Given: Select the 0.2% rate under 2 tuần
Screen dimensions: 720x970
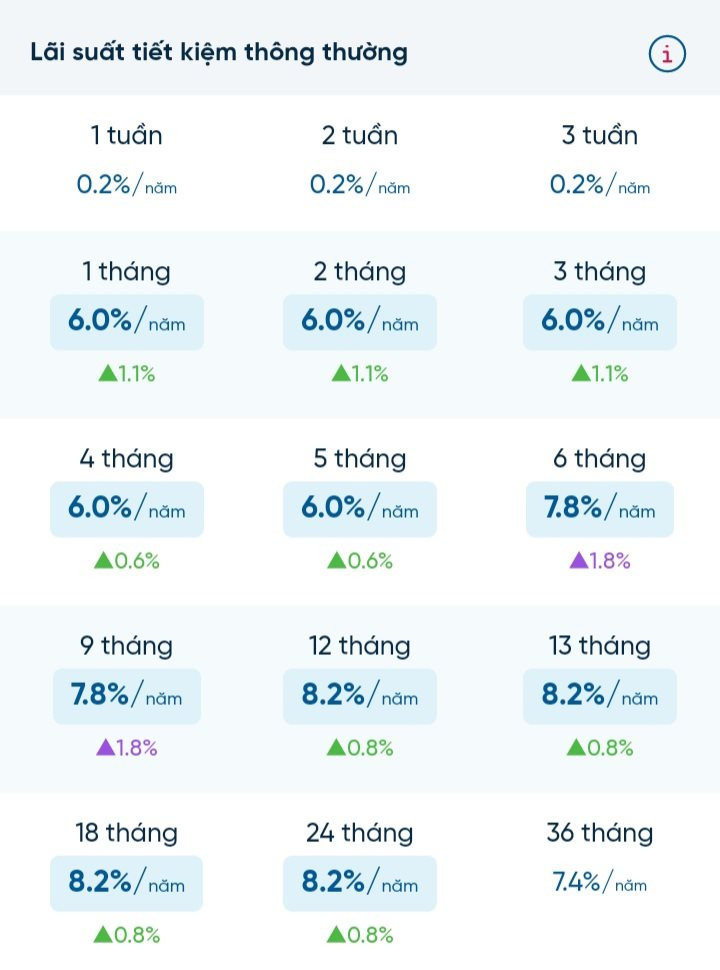Looking at the screenshot, I should click(x=360, y=183).
